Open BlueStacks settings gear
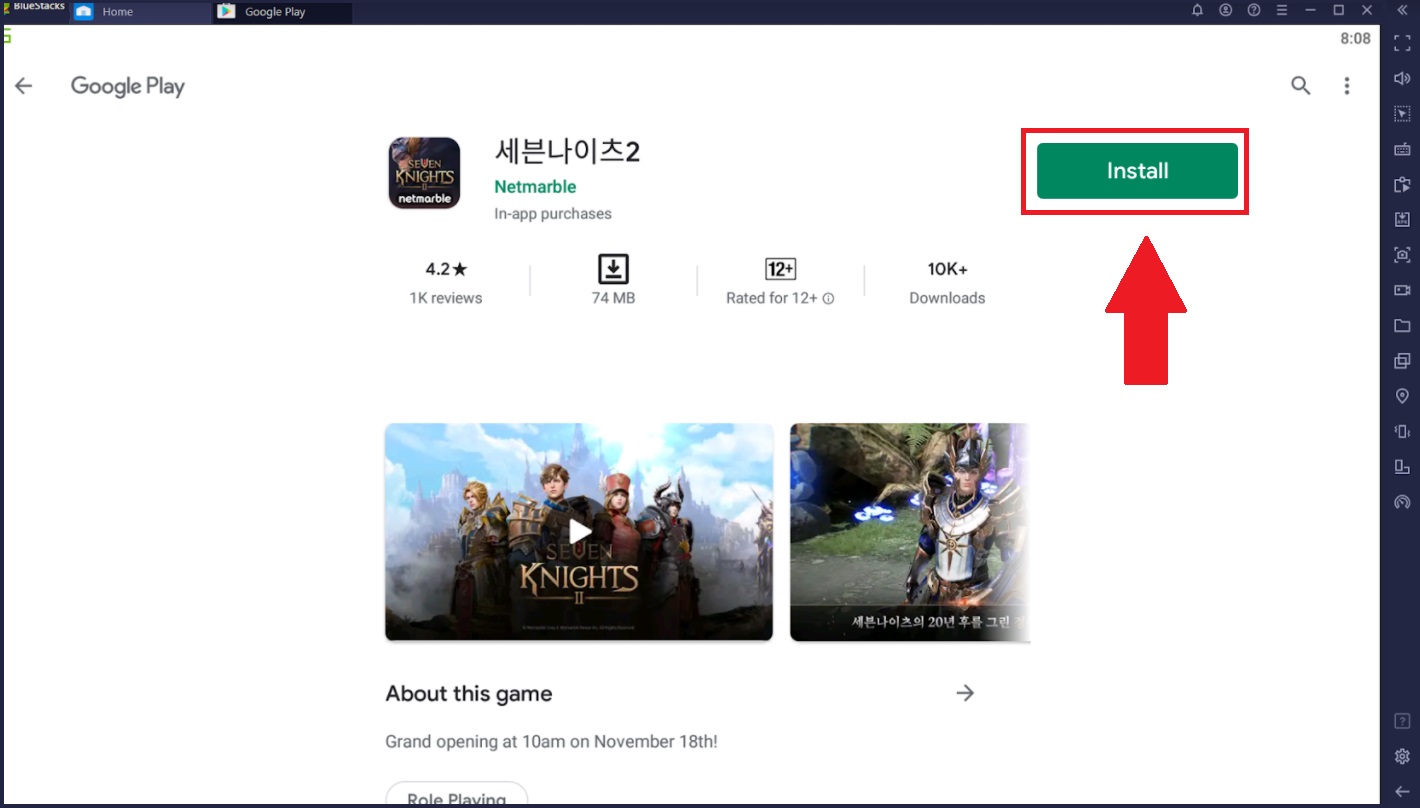The height and width of the screenshot is (808, 1420). tap(1402, 756)
